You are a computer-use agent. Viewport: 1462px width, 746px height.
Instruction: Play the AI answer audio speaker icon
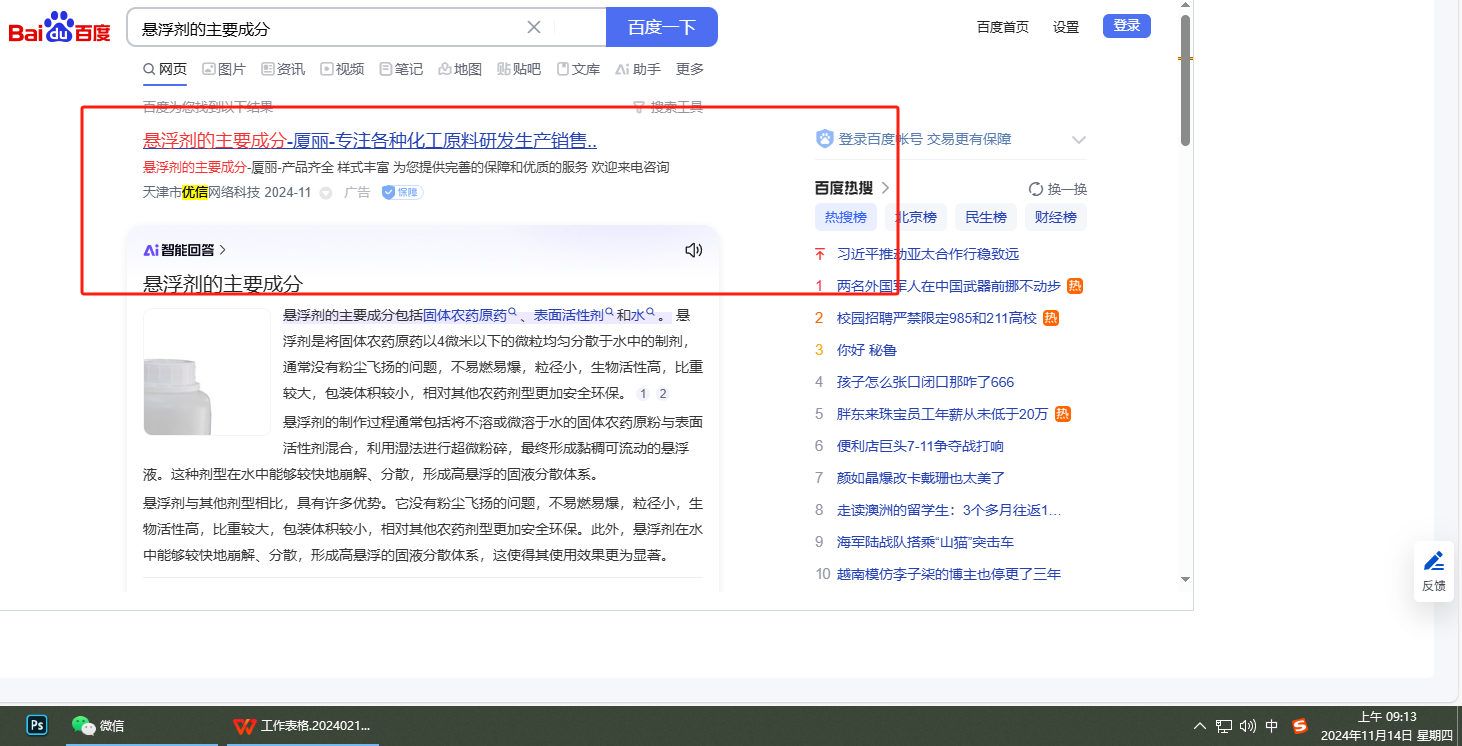[x=693, y=250]
